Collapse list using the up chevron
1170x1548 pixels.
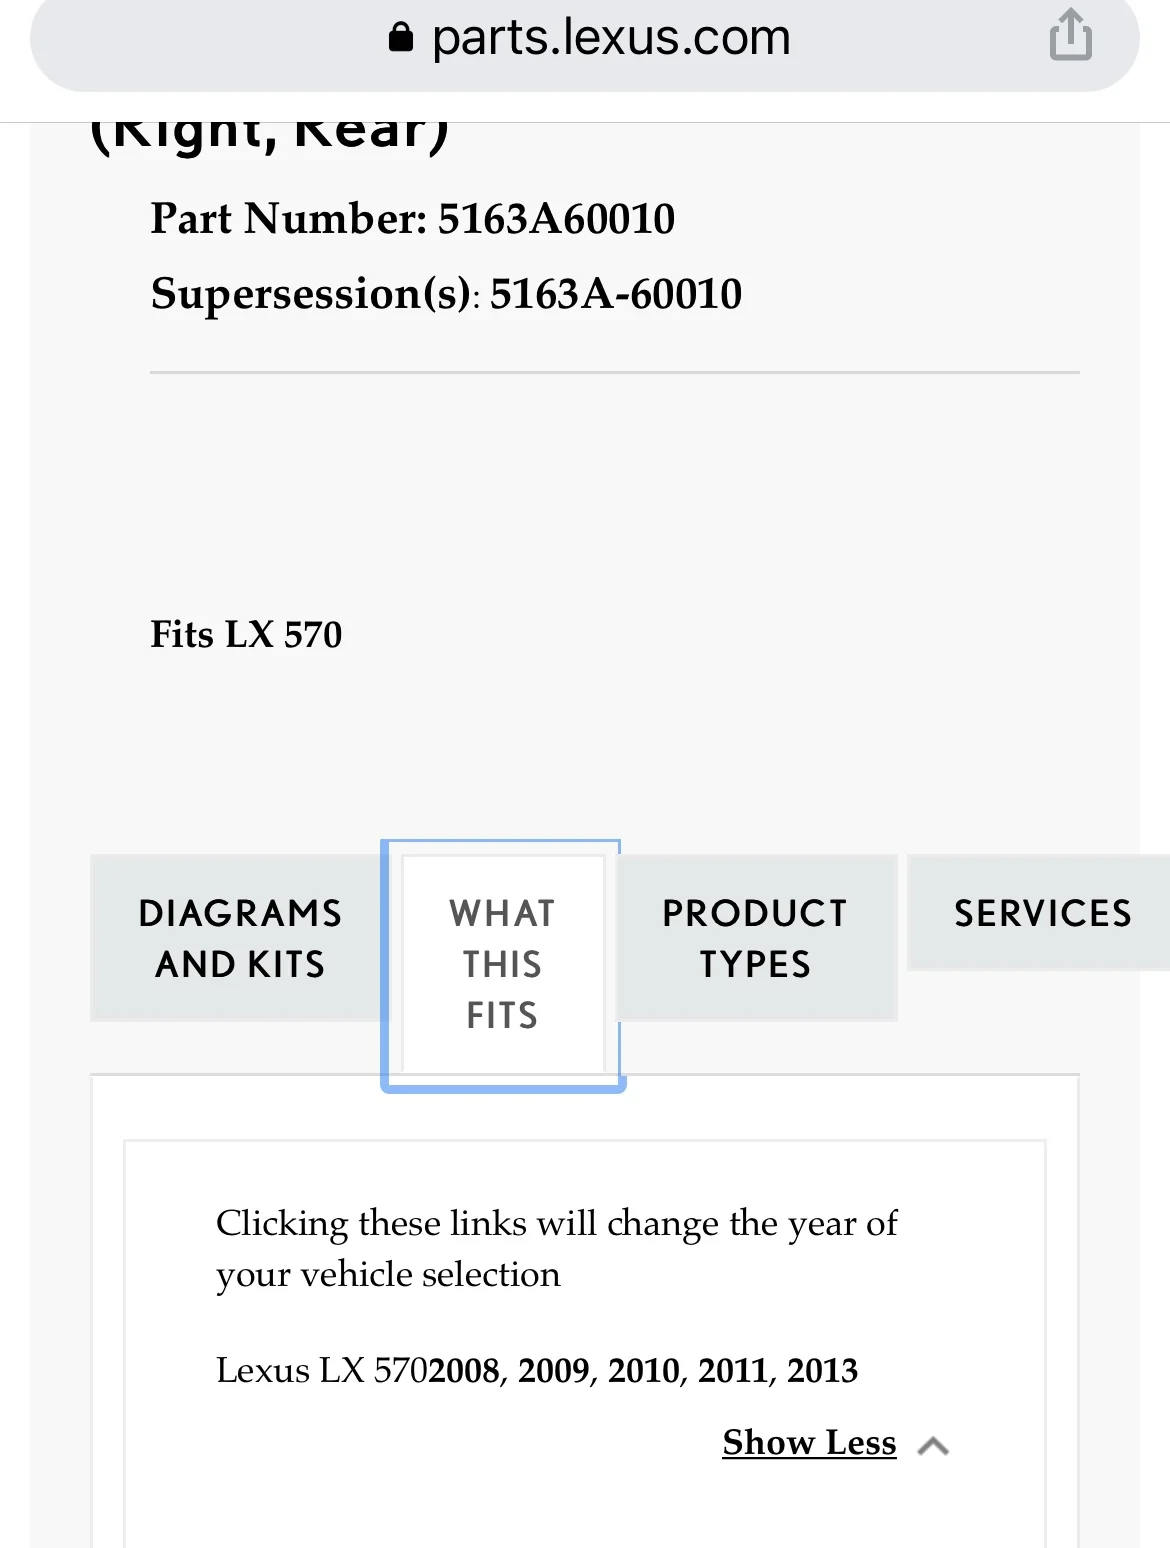coord(933,1446)
